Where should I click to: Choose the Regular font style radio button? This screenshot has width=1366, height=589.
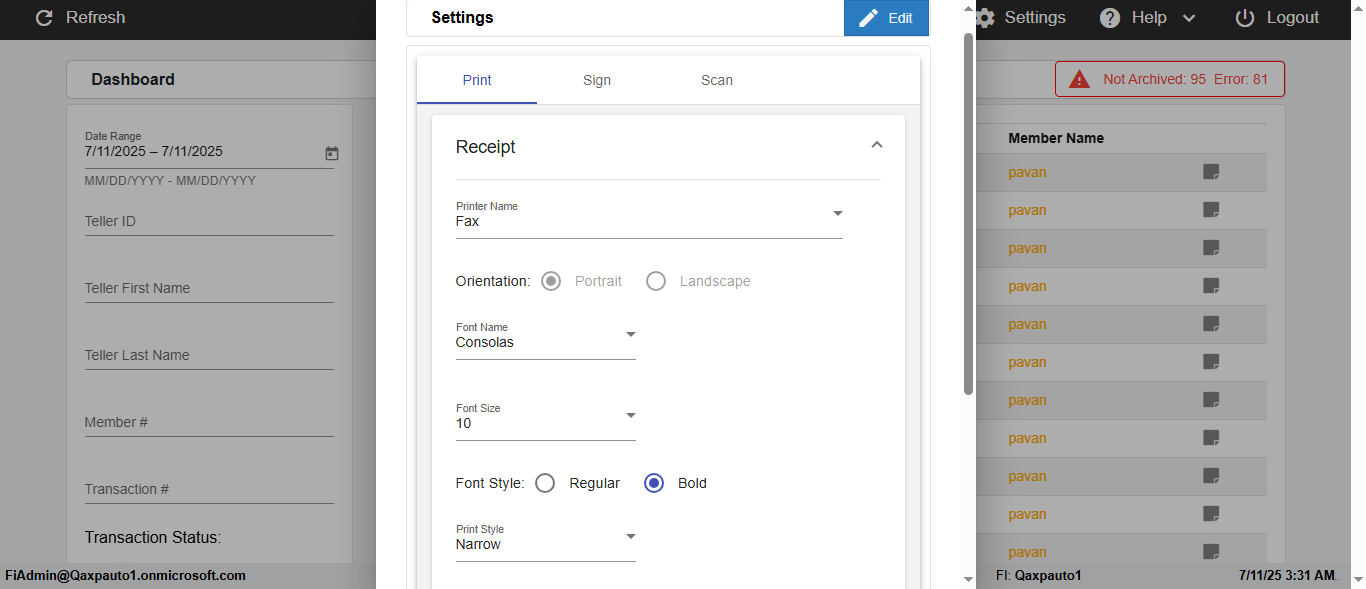545,483
